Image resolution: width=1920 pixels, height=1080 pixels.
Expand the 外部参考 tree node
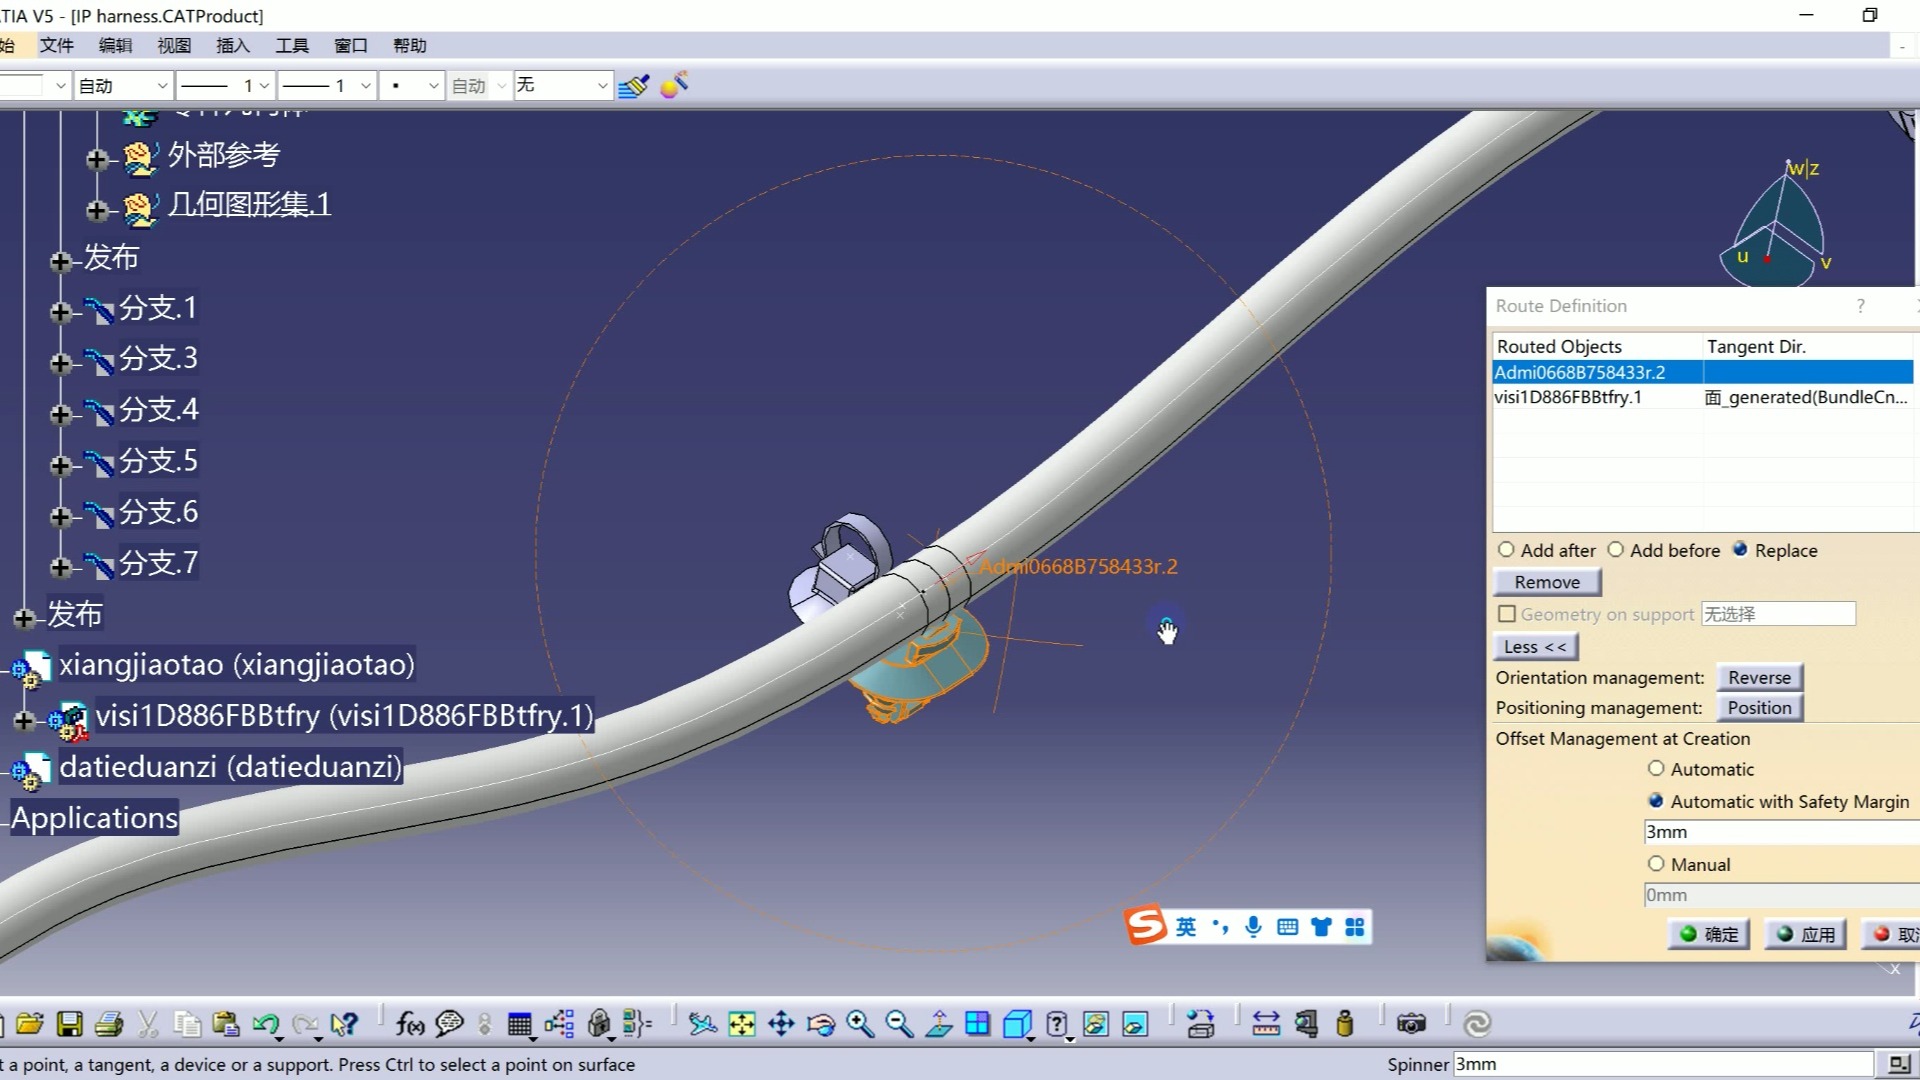tap(97, 159)
